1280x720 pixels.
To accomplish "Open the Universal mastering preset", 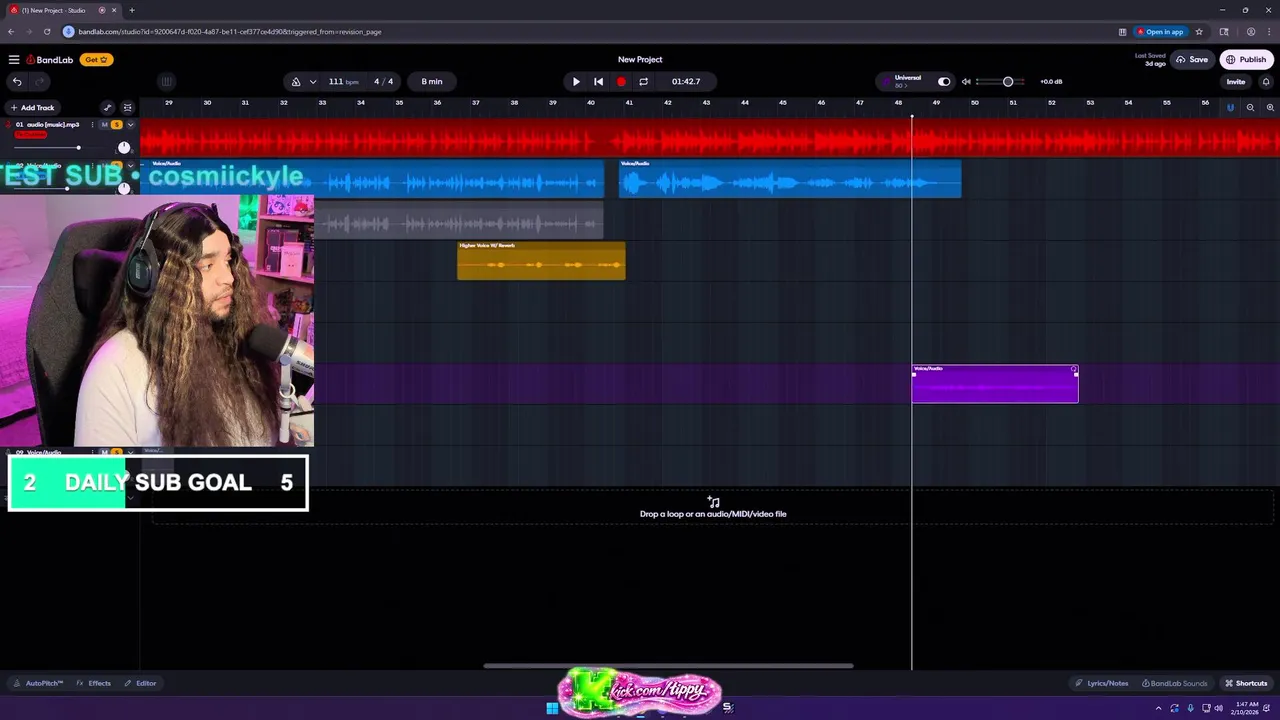I will pos(907,80).
